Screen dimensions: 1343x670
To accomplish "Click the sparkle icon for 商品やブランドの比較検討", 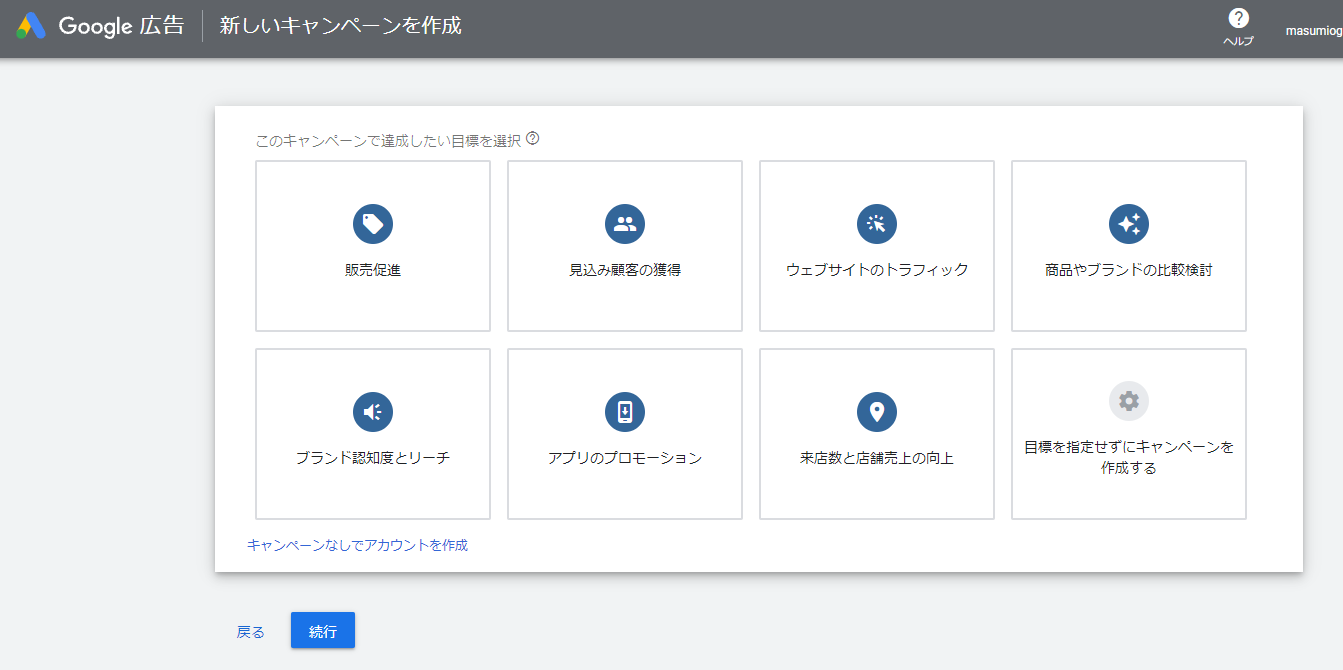I will tap(1129, 224).
